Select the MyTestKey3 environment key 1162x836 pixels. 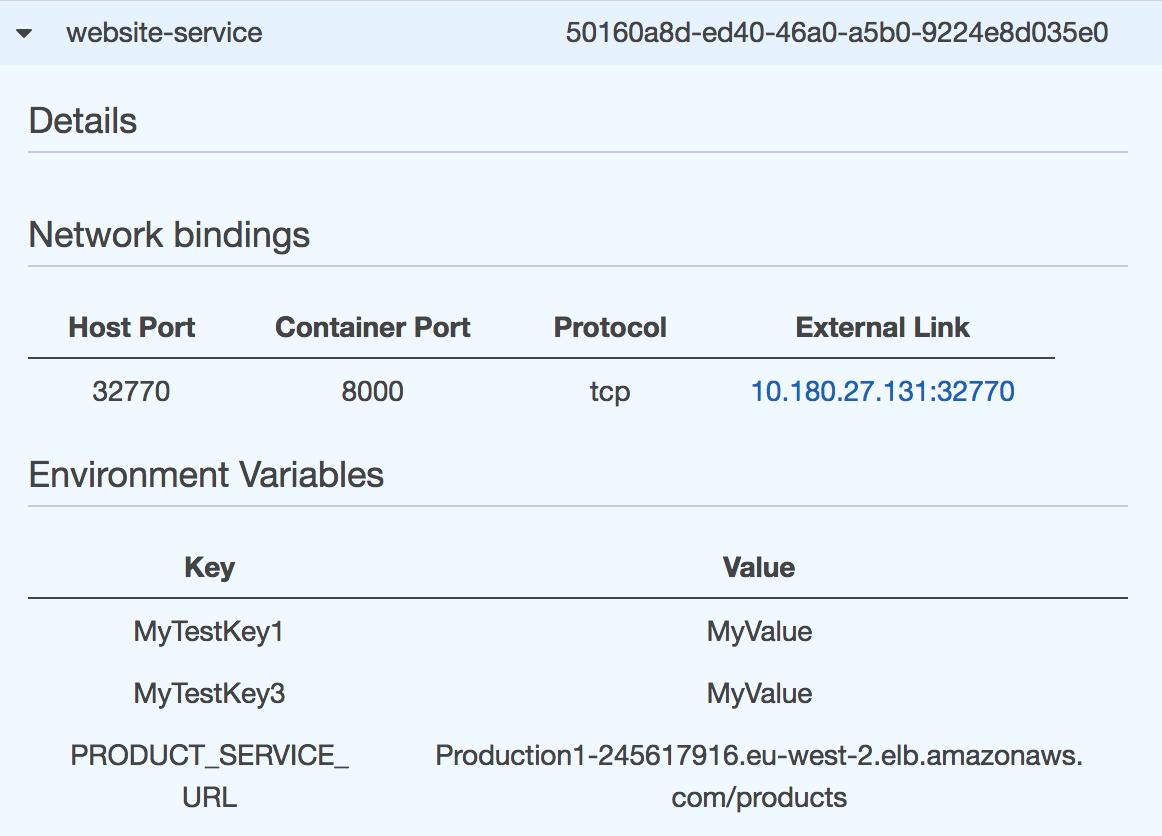click(x=209, y=694)
